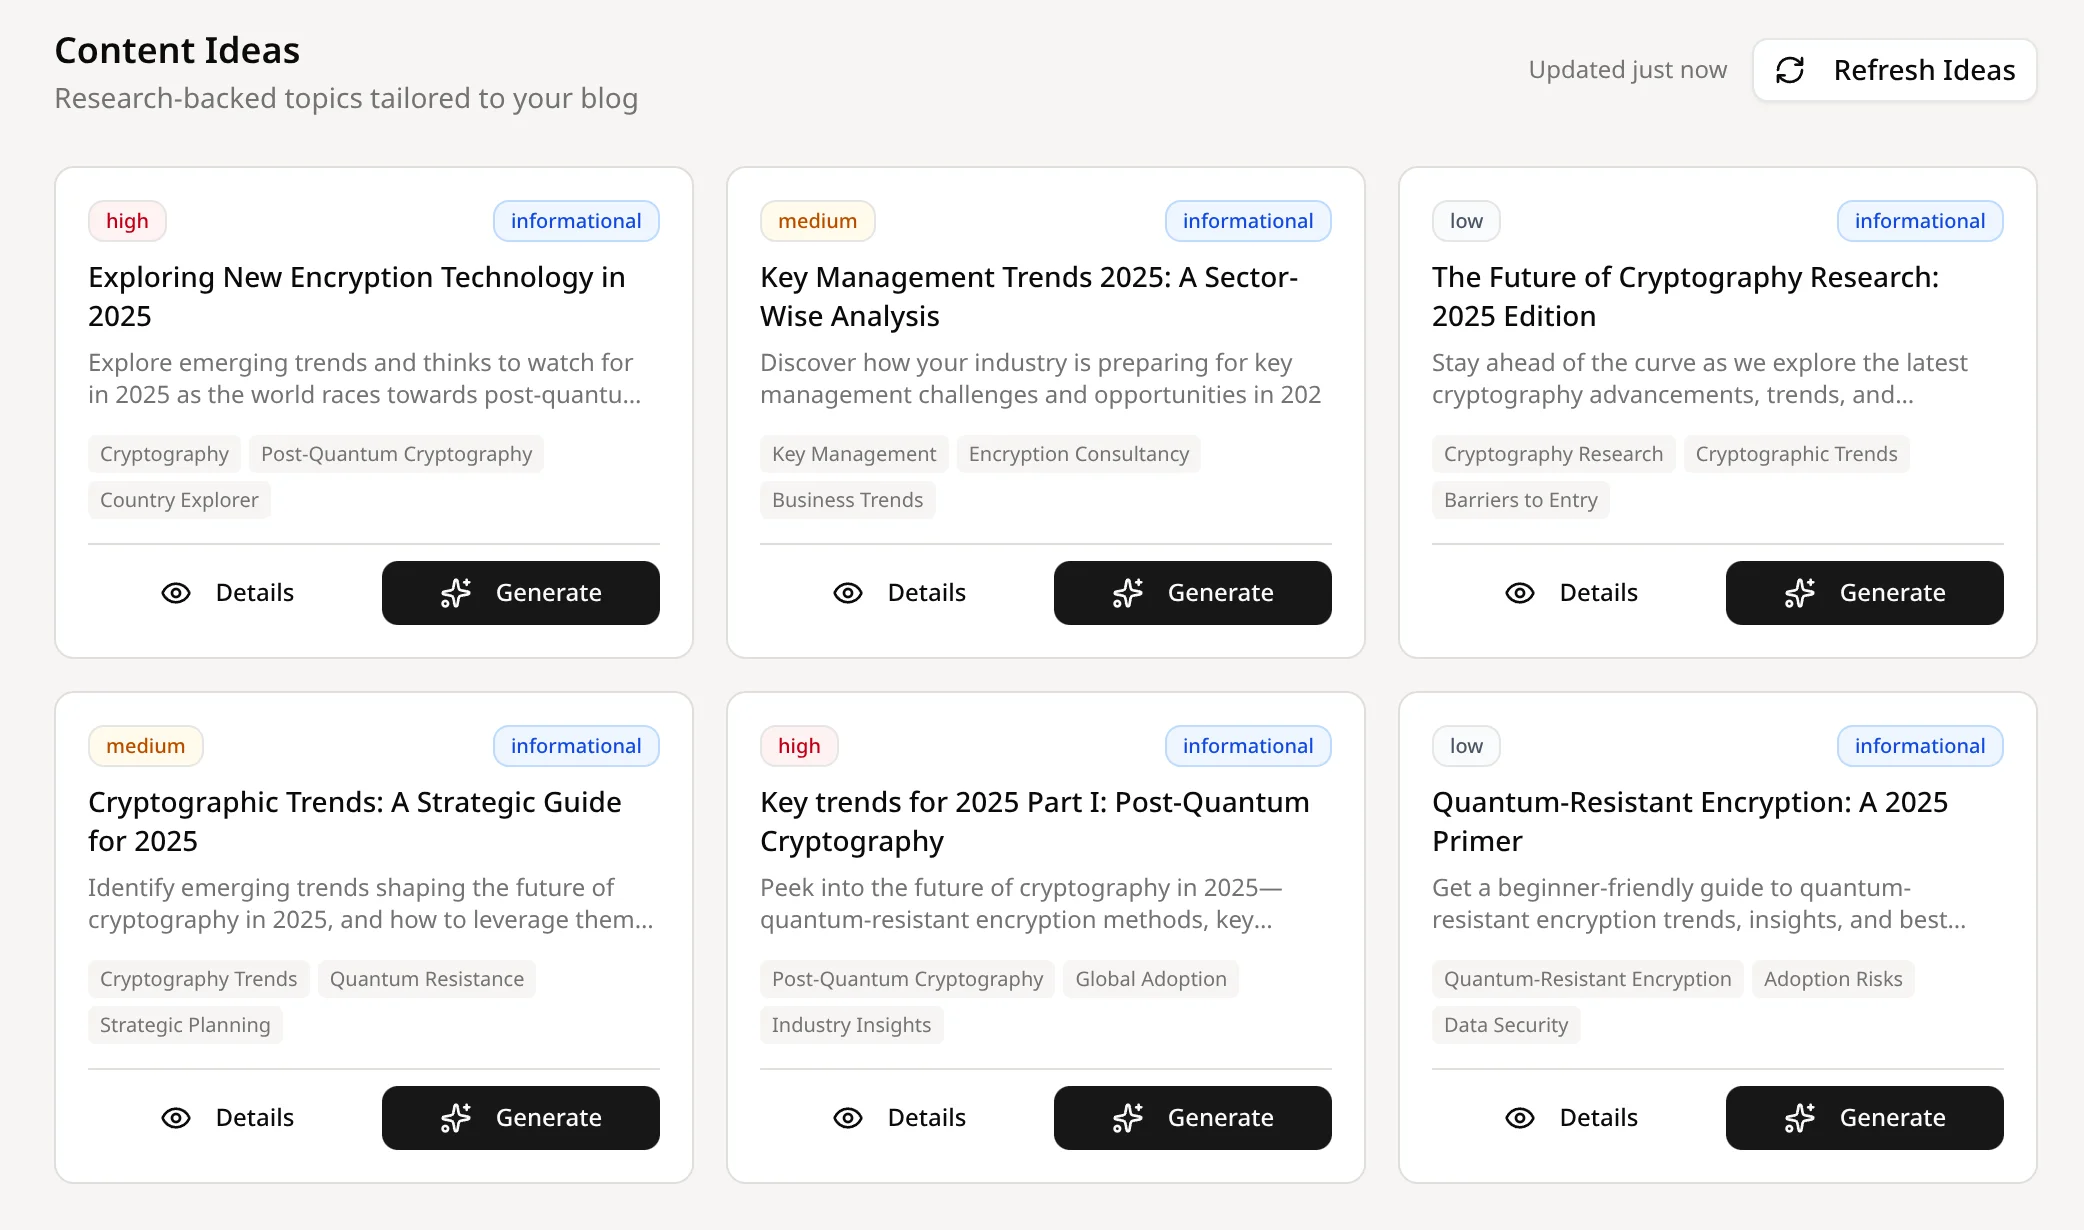
Task: Click the sparkle icon to Generate Exploring New Encryption Technology
Action: pos(456,593)
